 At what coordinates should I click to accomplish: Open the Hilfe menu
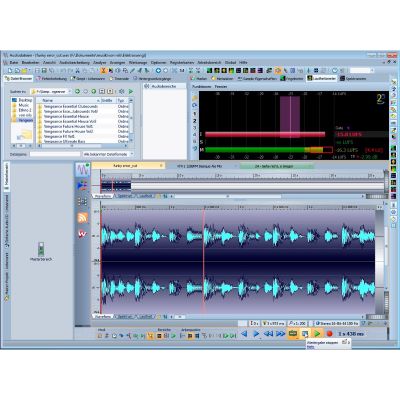tap(243, 62)
